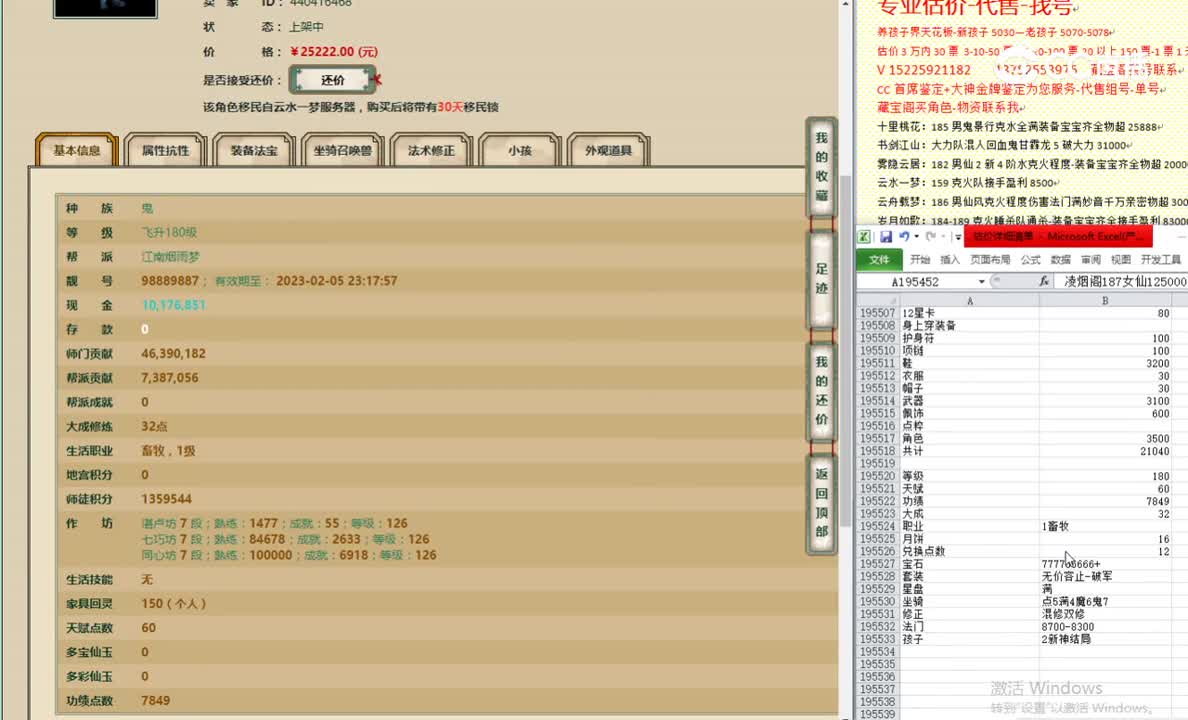Click the 师门贡献 value 46,390,182
1188x720 pixels.
[173, 353]
